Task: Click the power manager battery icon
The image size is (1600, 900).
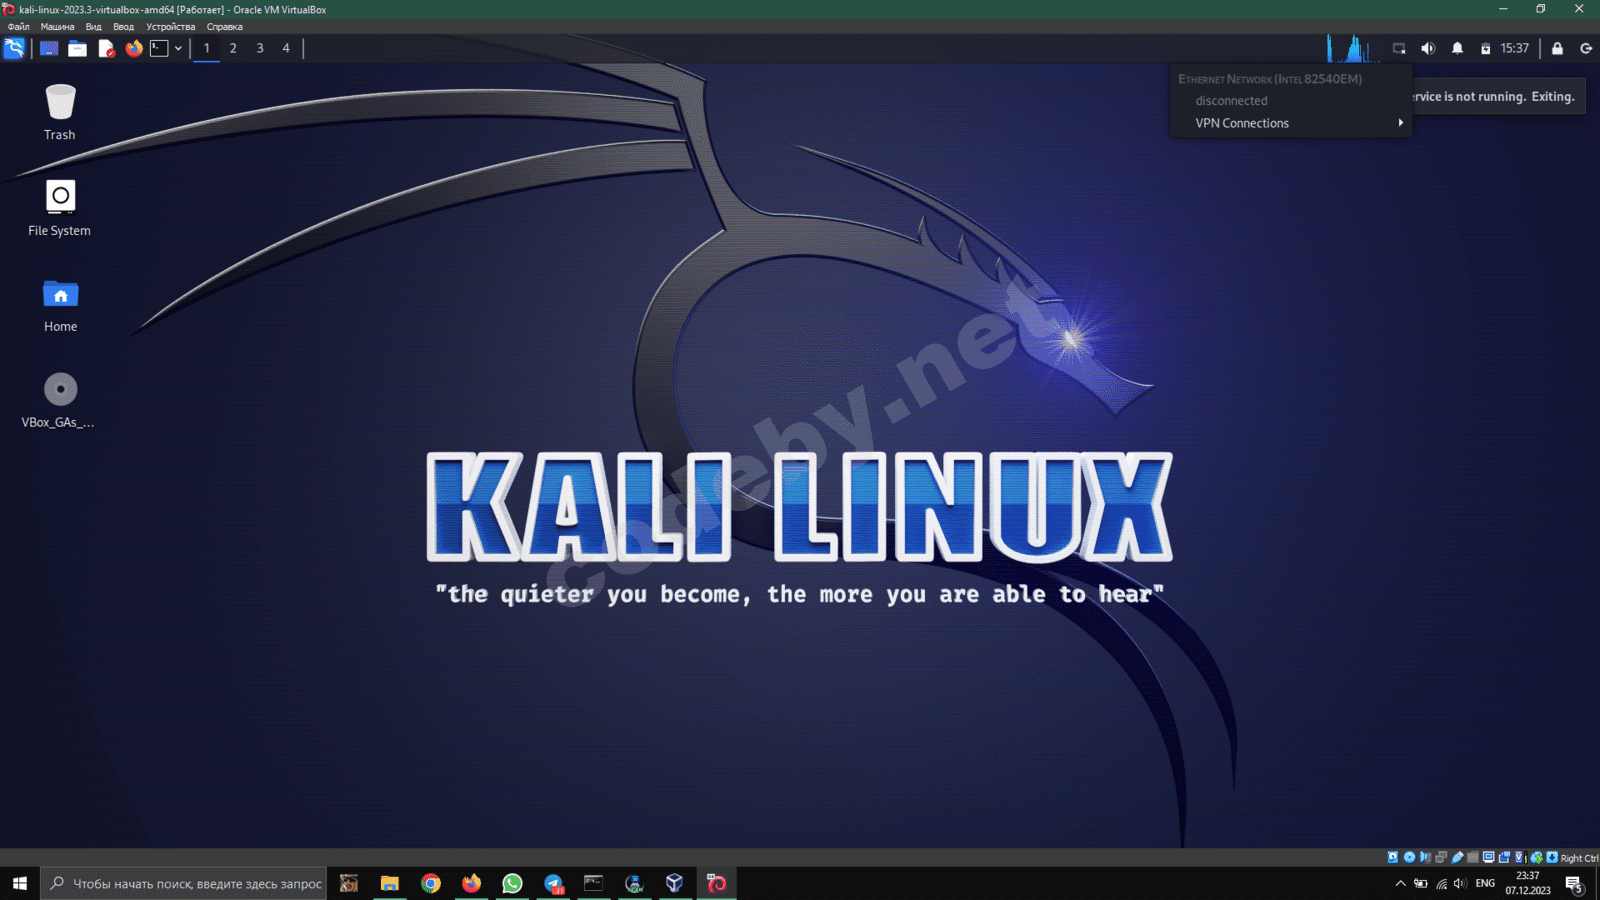Action: click(1485, 48)
